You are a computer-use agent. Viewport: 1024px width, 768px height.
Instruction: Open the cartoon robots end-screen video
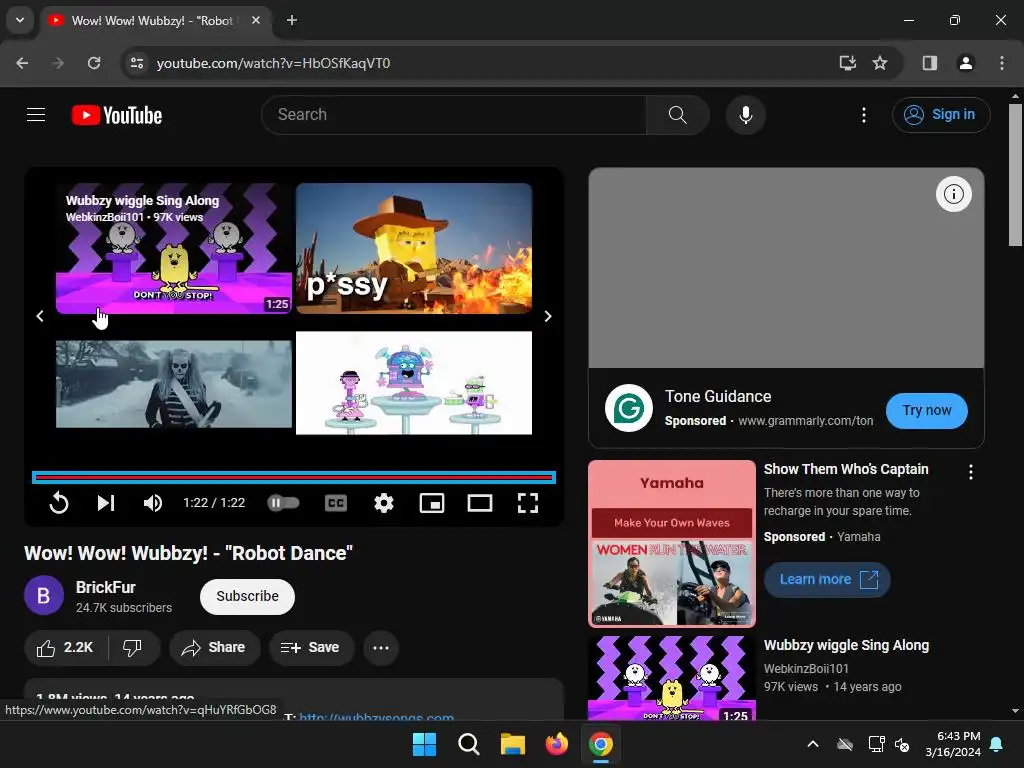tap(414, 383)
